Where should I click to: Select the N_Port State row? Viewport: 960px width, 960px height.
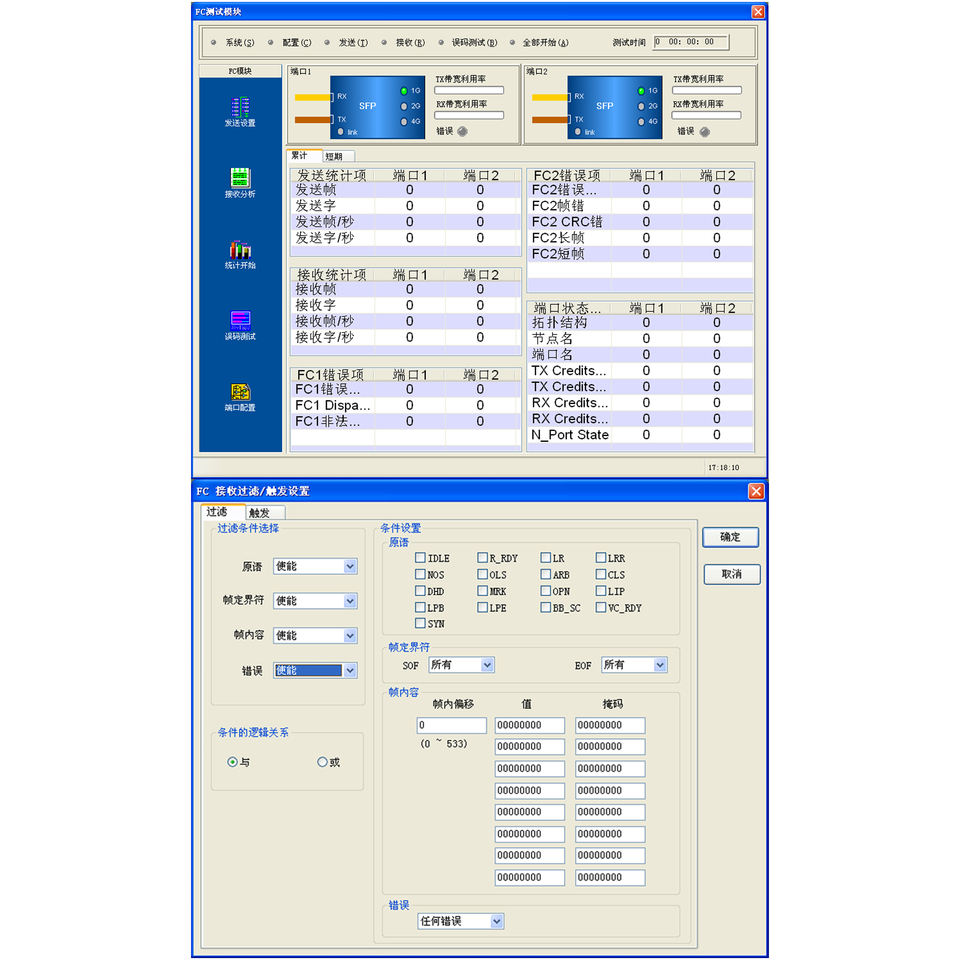(640, 435)
